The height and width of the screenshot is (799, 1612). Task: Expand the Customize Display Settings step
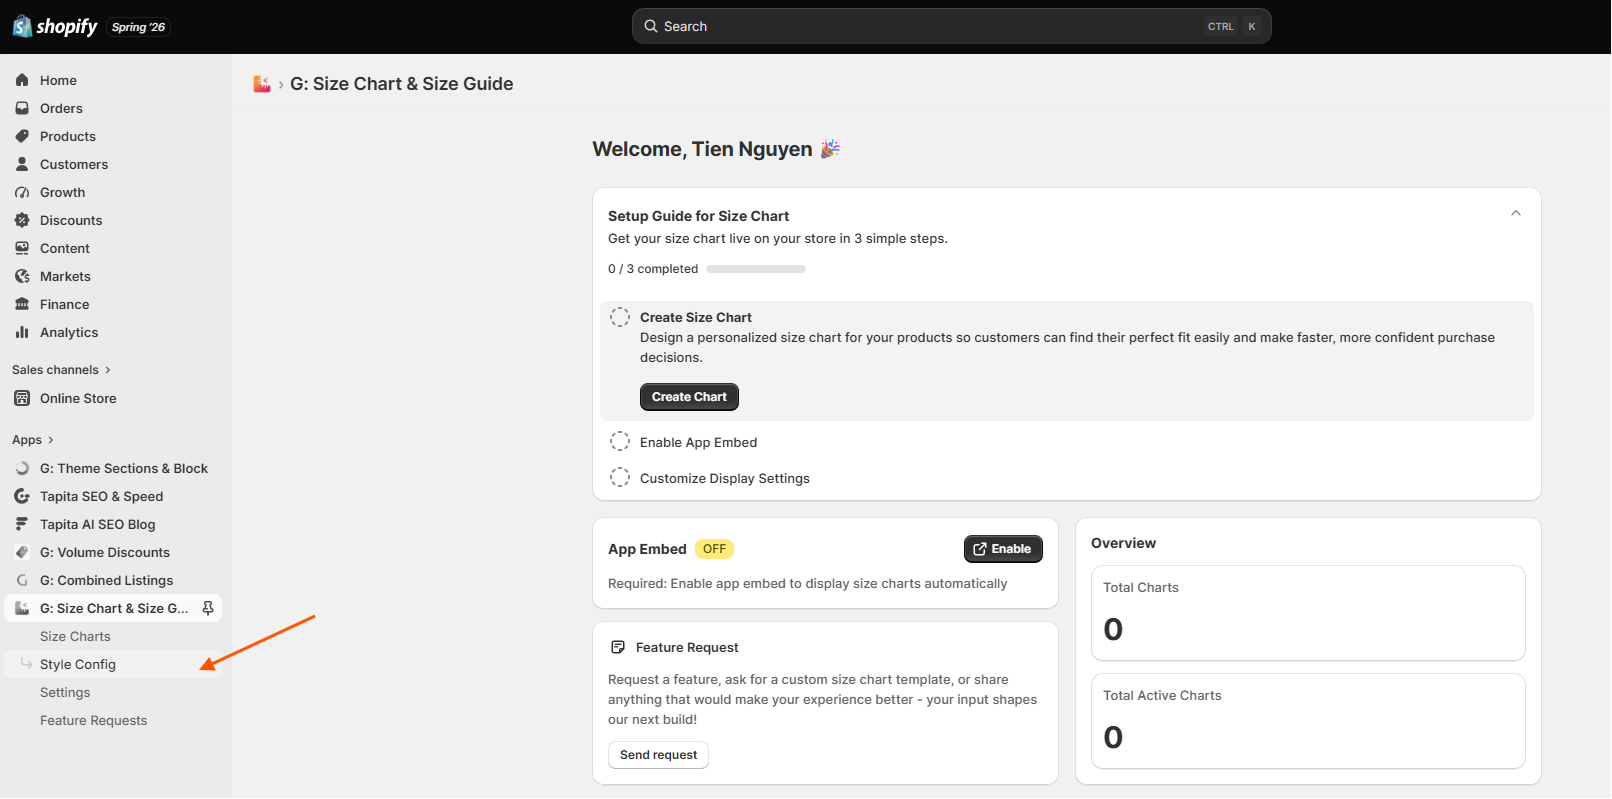725,478
